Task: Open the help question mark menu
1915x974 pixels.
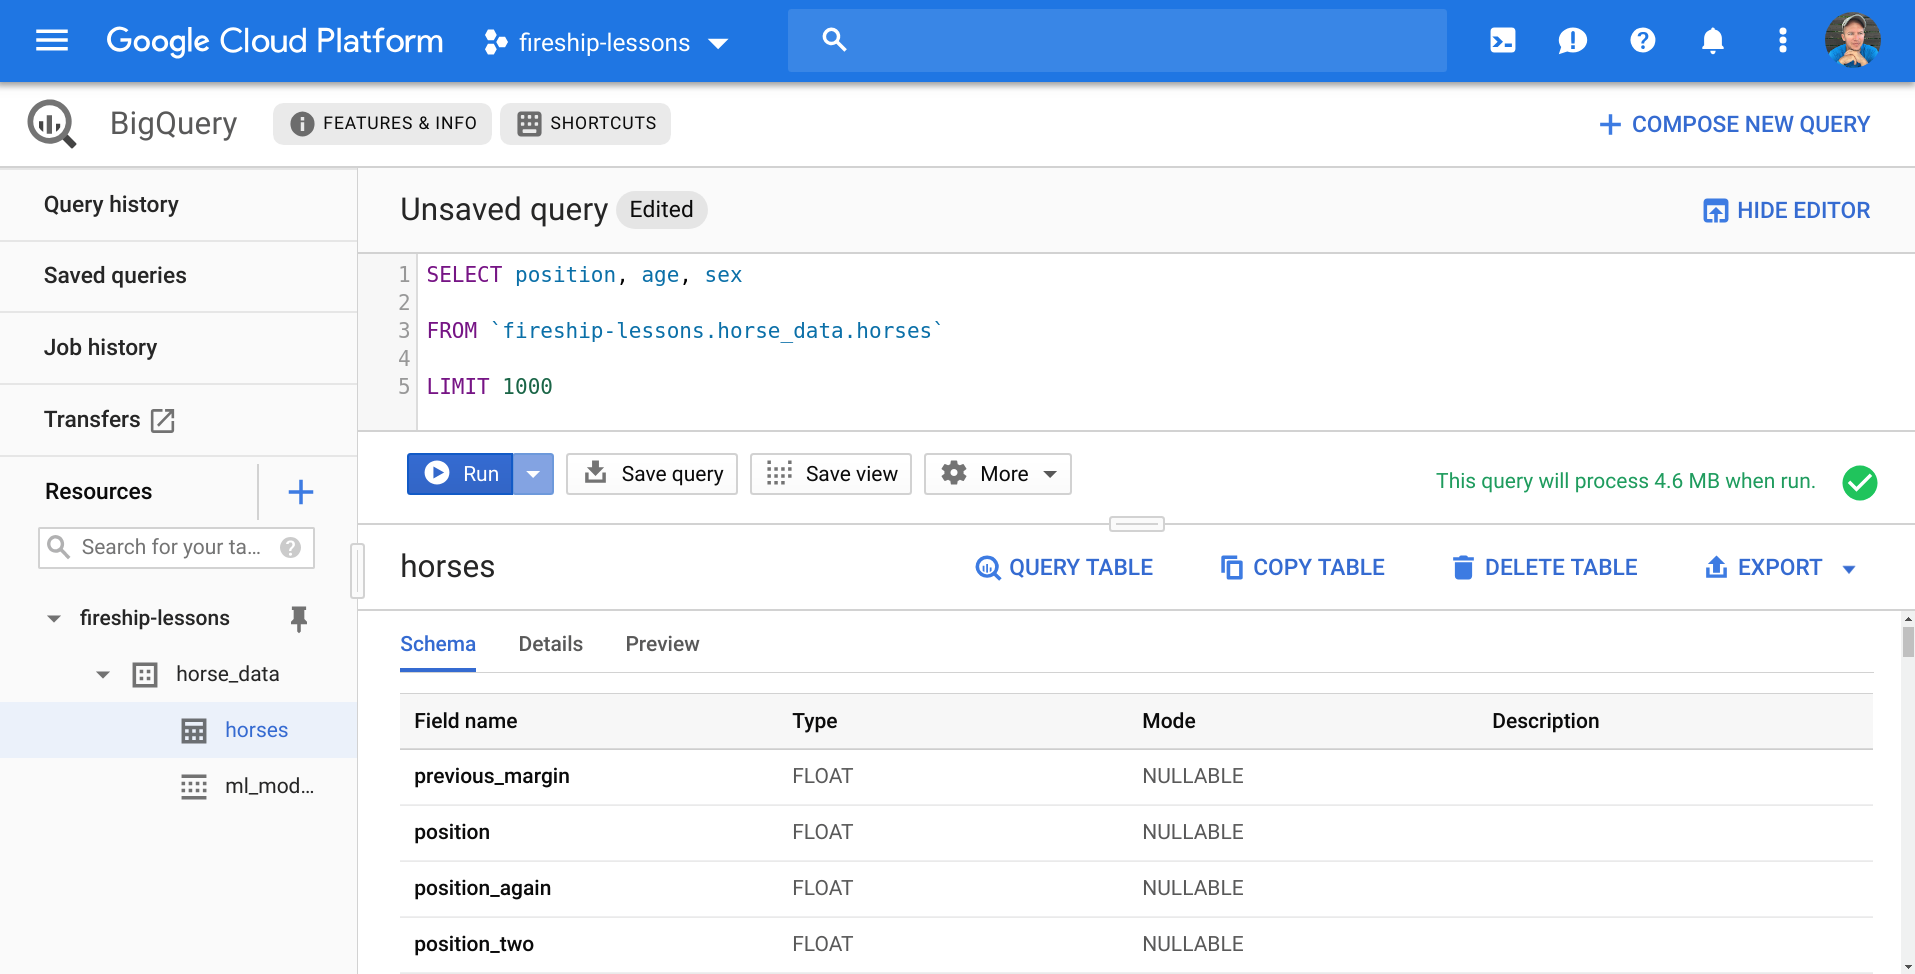Action: (1642, 41)
